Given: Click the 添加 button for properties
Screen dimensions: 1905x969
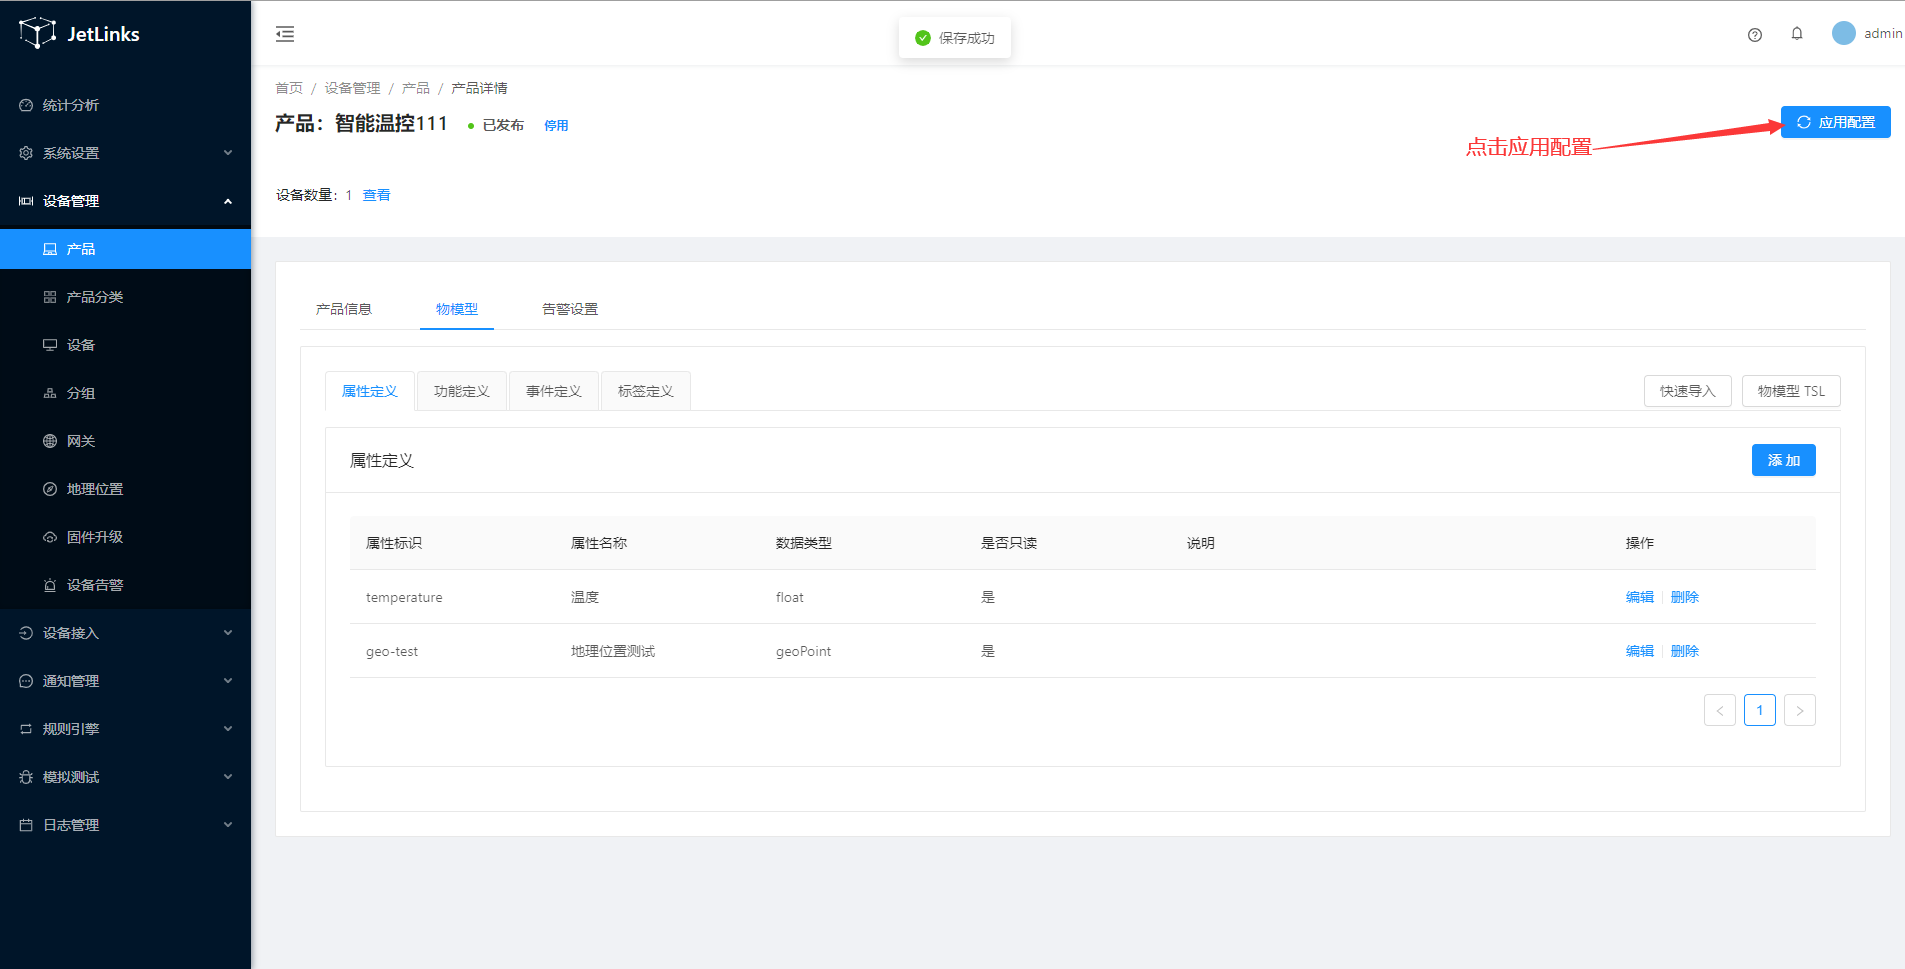Looking at the screenshot, I should [x=1783, y=460].
